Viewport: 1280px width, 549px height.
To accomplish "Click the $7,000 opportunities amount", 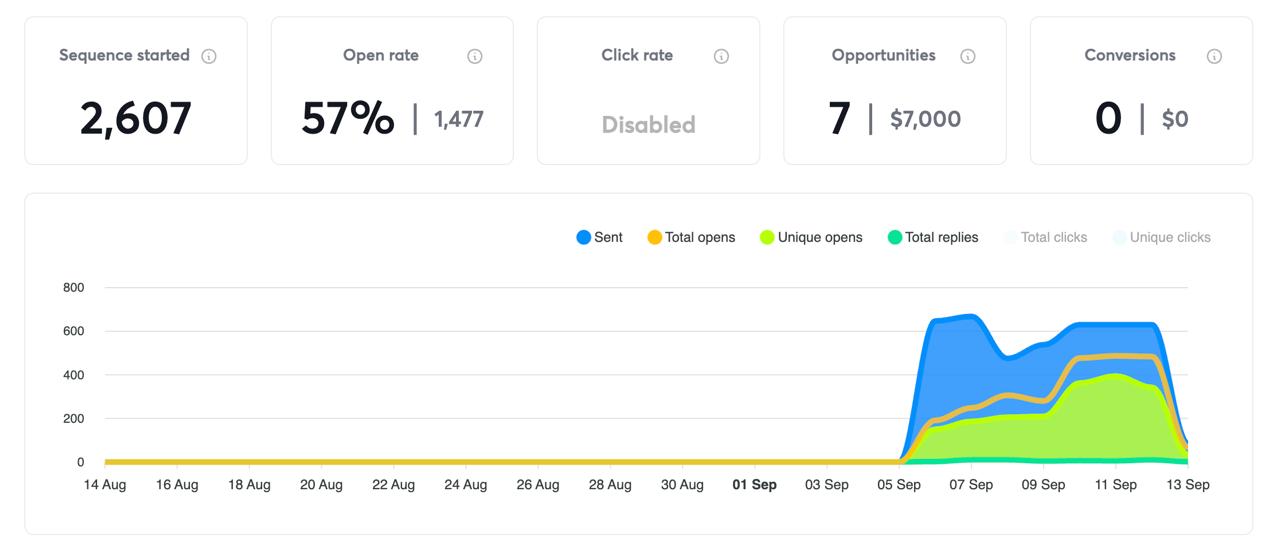I will click(925, 120).
